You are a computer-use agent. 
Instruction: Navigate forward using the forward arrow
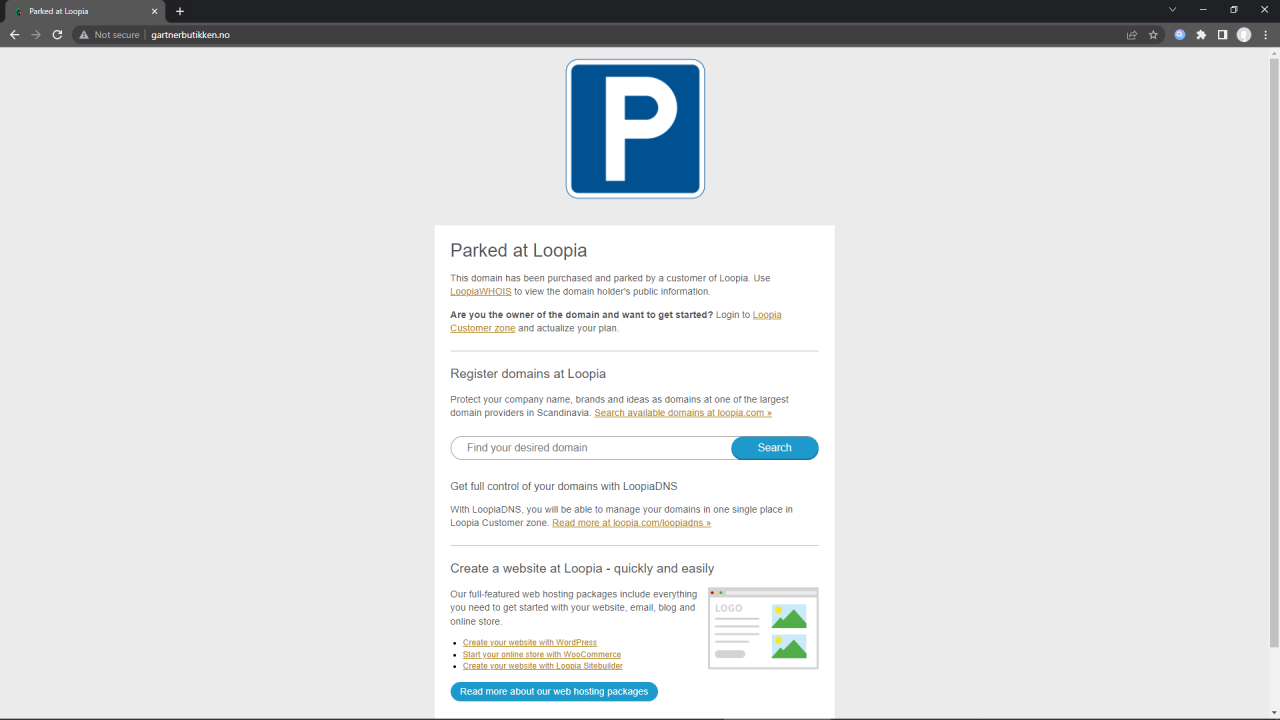point(35,34)
